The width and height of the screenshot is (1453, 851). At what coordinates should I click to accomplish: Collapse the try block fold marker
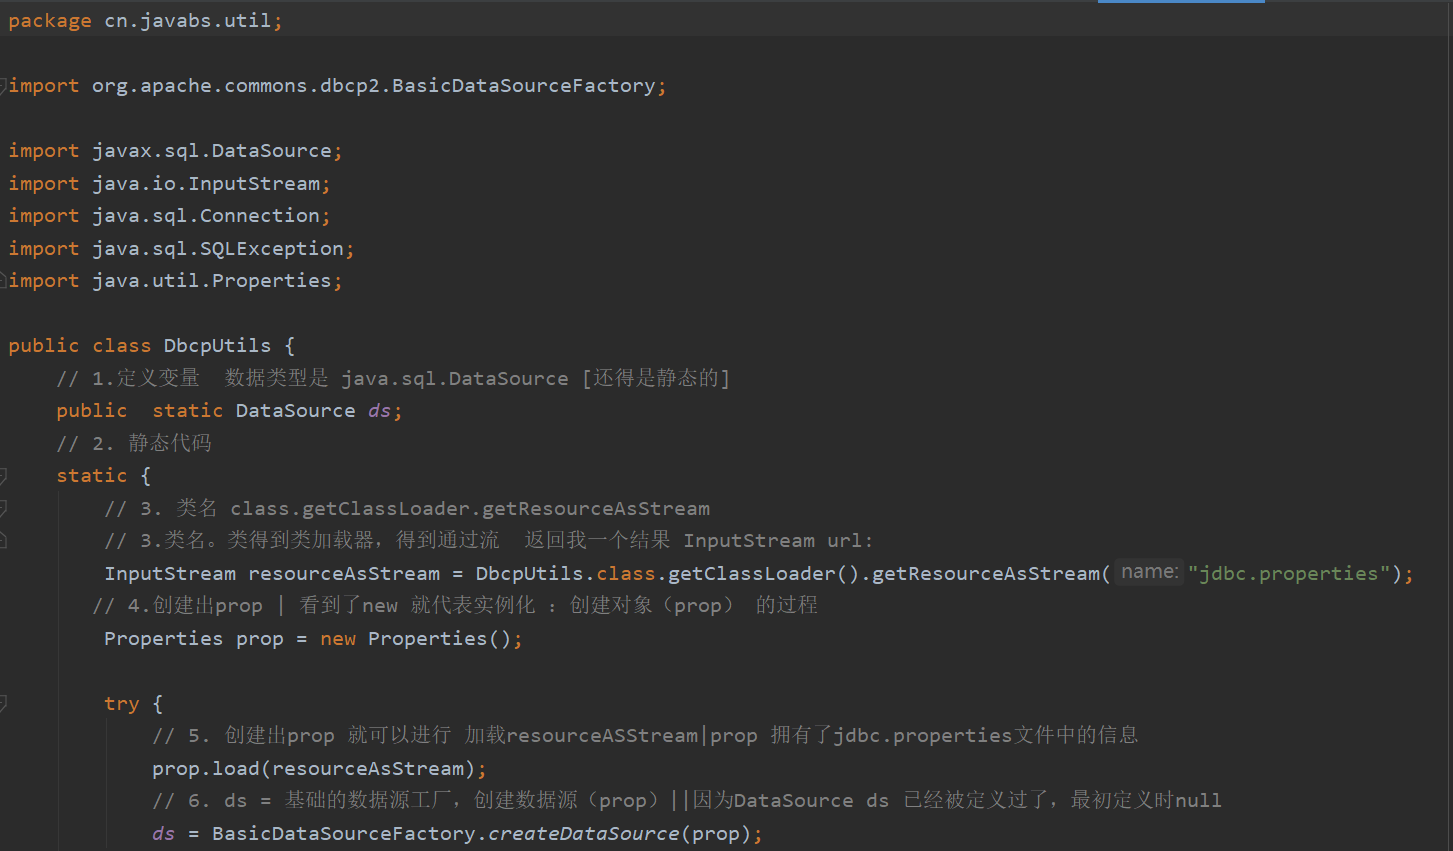3,704
